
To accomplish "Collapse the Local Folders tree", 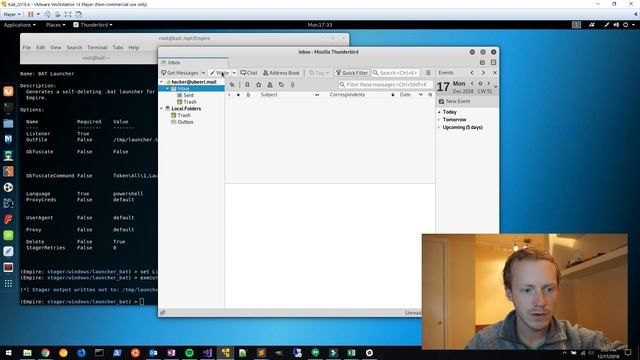I will (162, 109).
